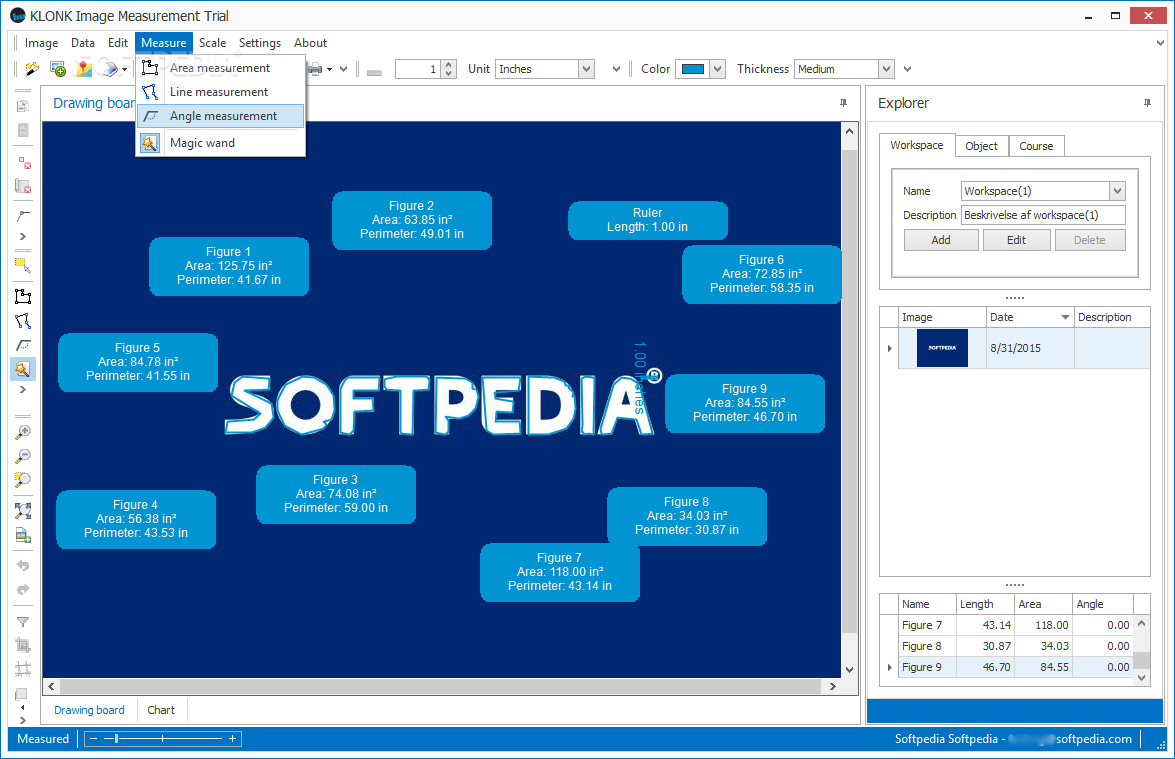
Task: Open the Scale menu
Action: [212, 43]
